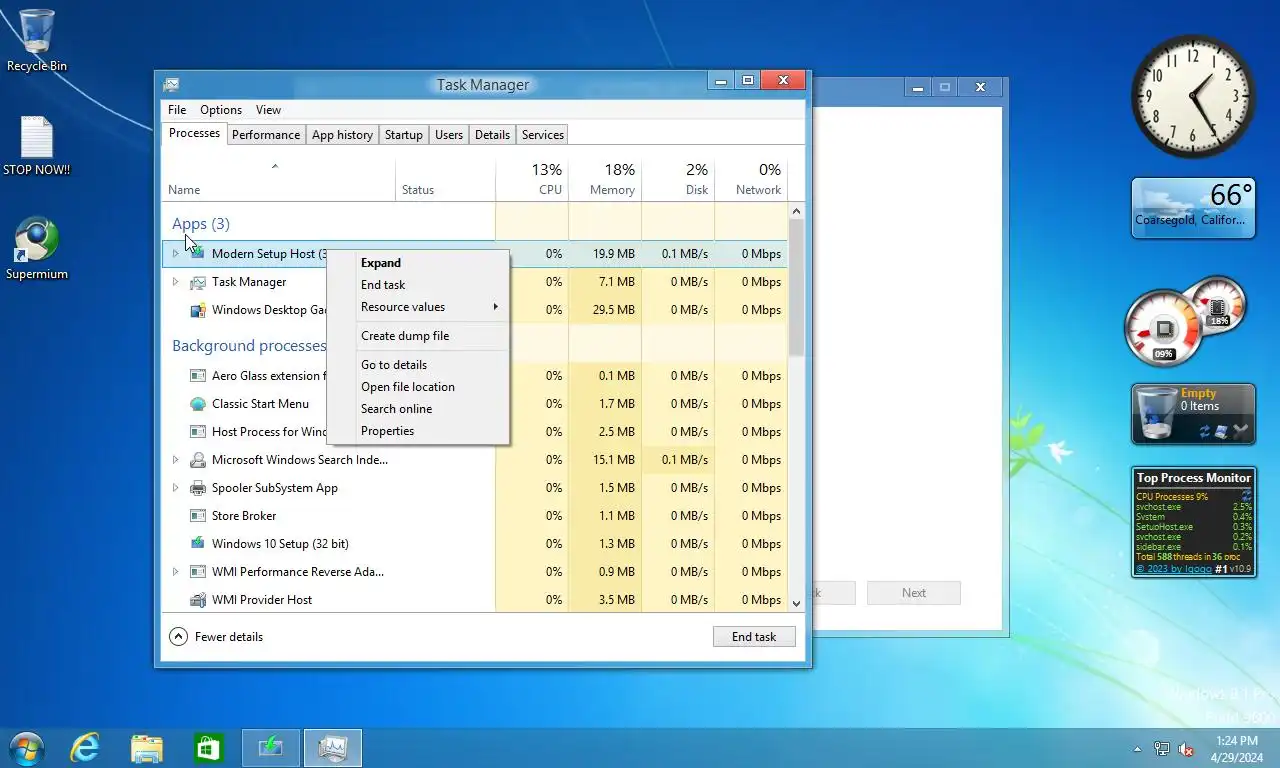
Task: Switch to the App history tab
Action: point(342,135)
